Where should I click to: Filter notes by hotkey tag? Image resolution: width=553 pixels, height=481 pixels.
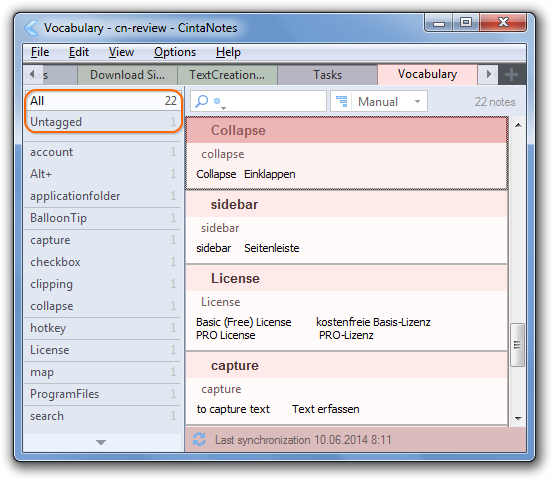point(103,328)
